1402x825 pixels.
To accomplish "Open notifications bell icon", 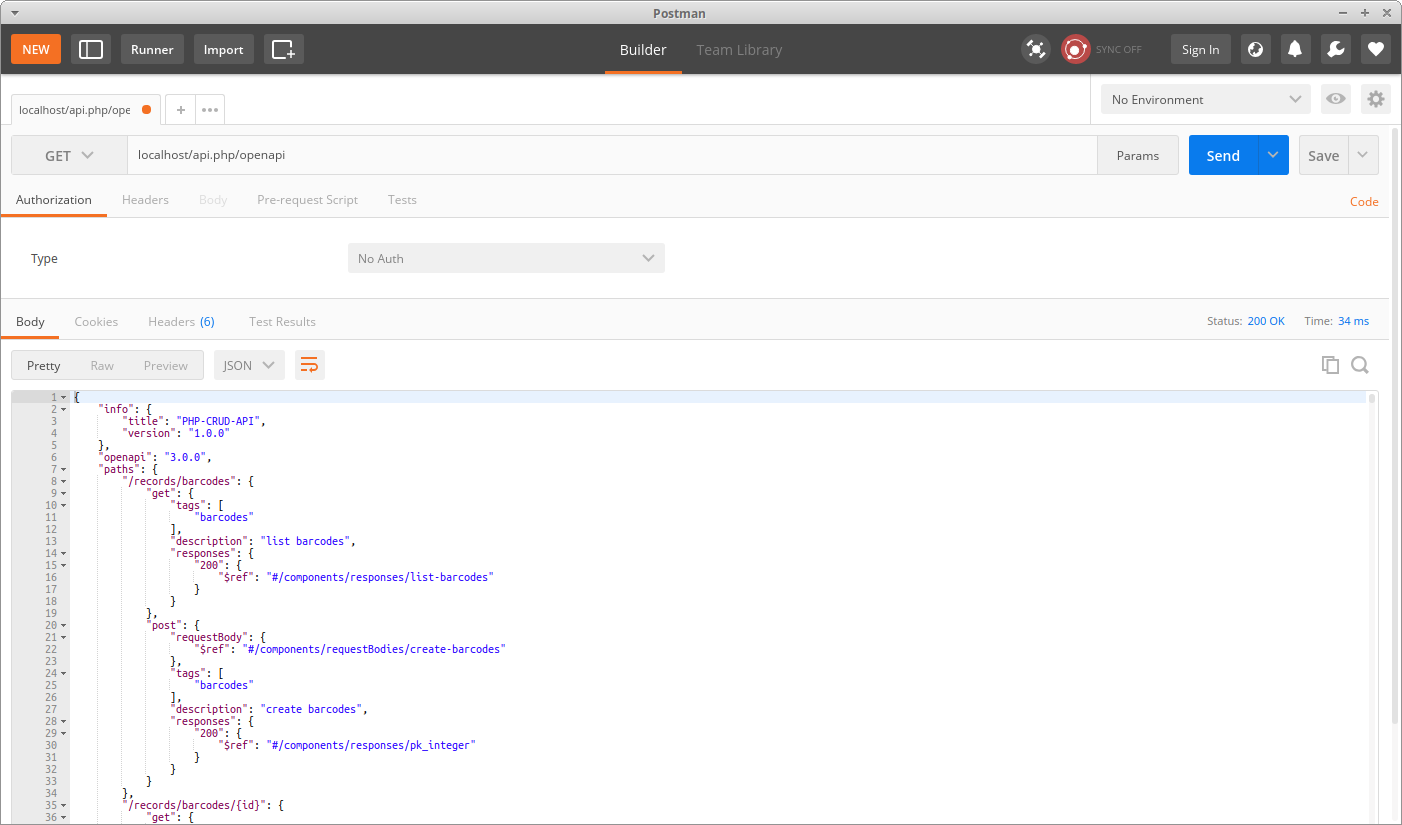I will (1296, 49).
